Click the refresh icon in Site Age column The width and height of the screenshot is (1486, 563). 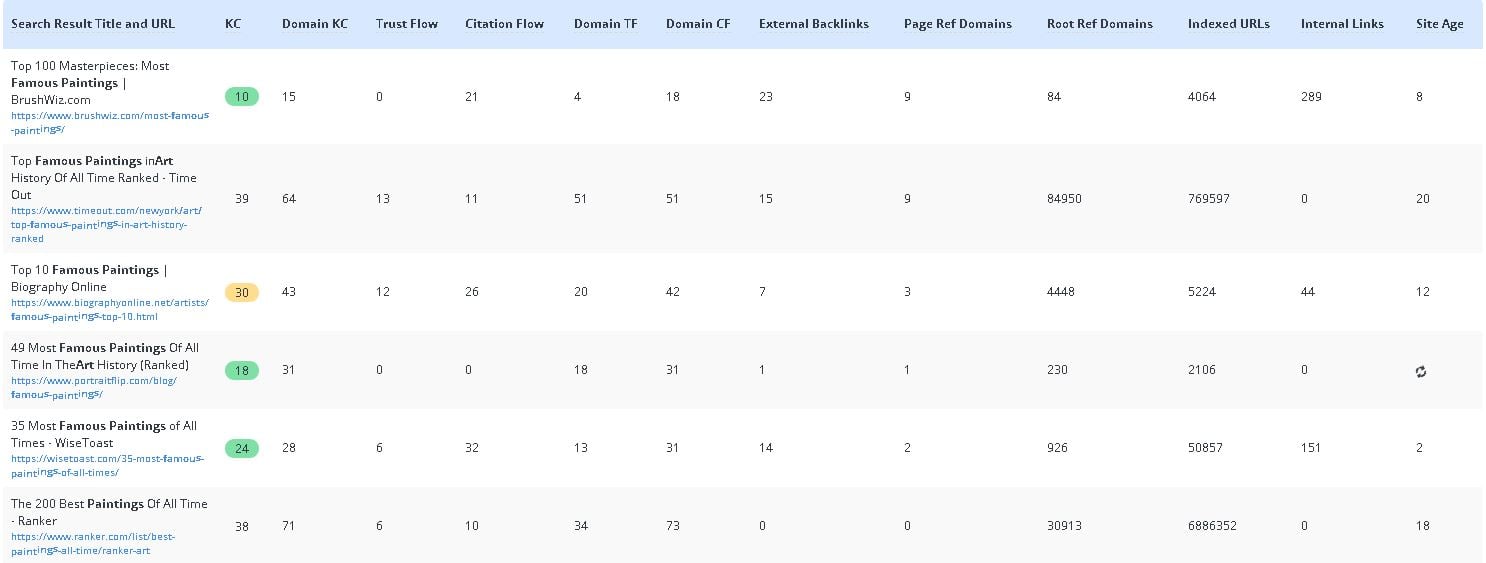click(1421, 371)
